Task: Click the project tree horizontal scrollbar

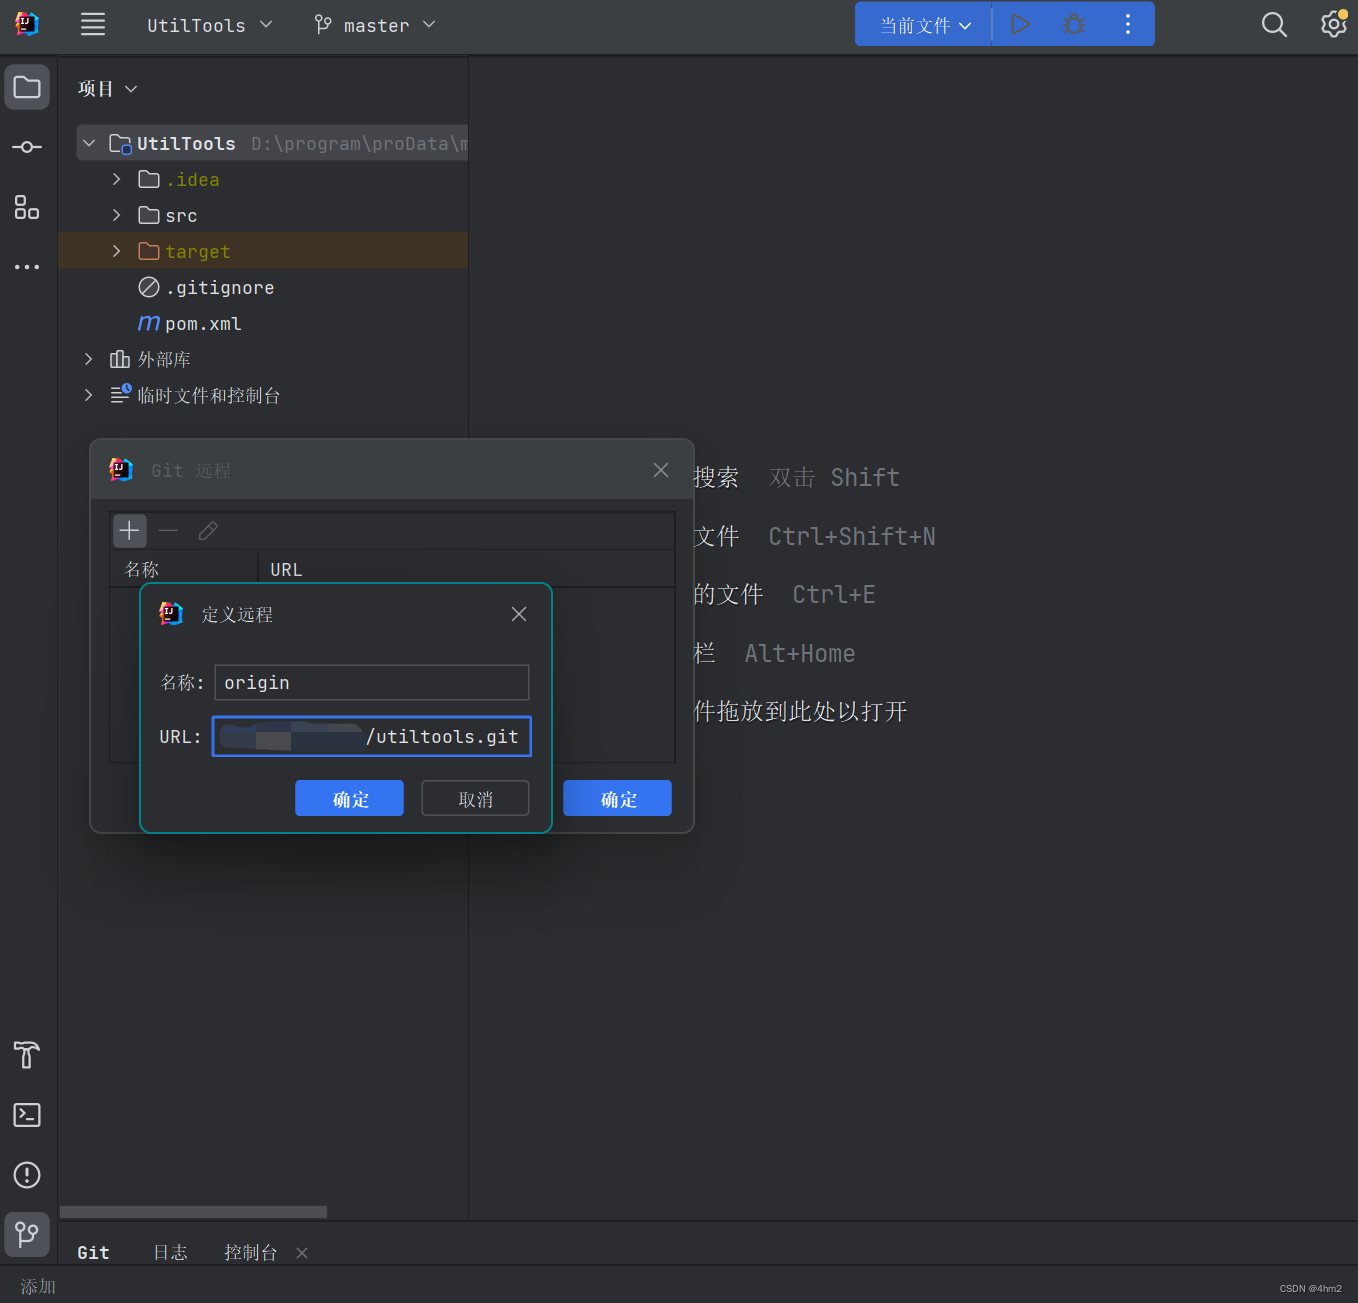Action: (x=193, y=1212)
